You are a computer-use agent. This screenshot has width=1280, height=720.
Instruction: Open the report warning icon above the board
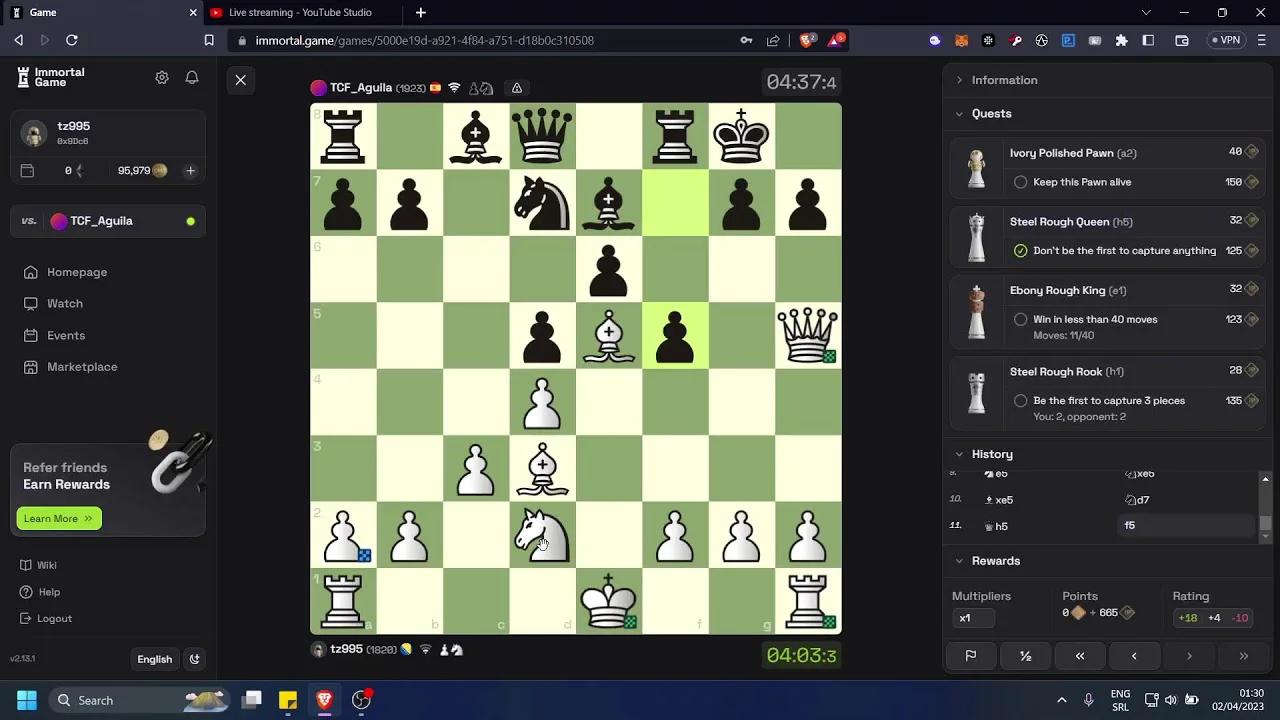pos(516,87)
